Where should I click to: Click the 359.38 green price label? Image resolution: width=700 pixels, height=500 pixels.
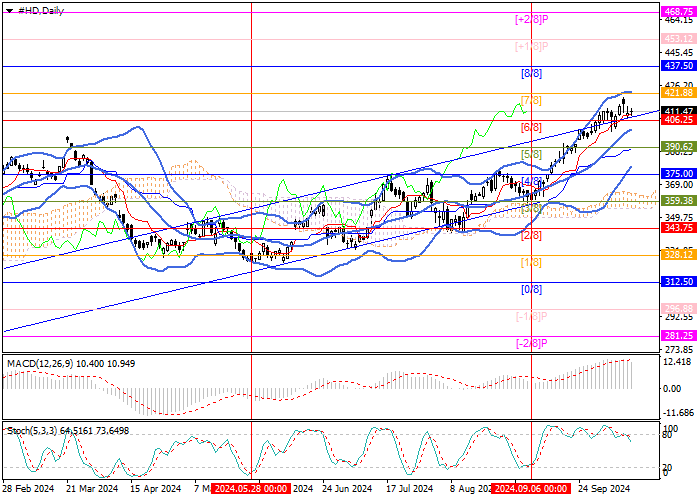click(x=679, y=200)
